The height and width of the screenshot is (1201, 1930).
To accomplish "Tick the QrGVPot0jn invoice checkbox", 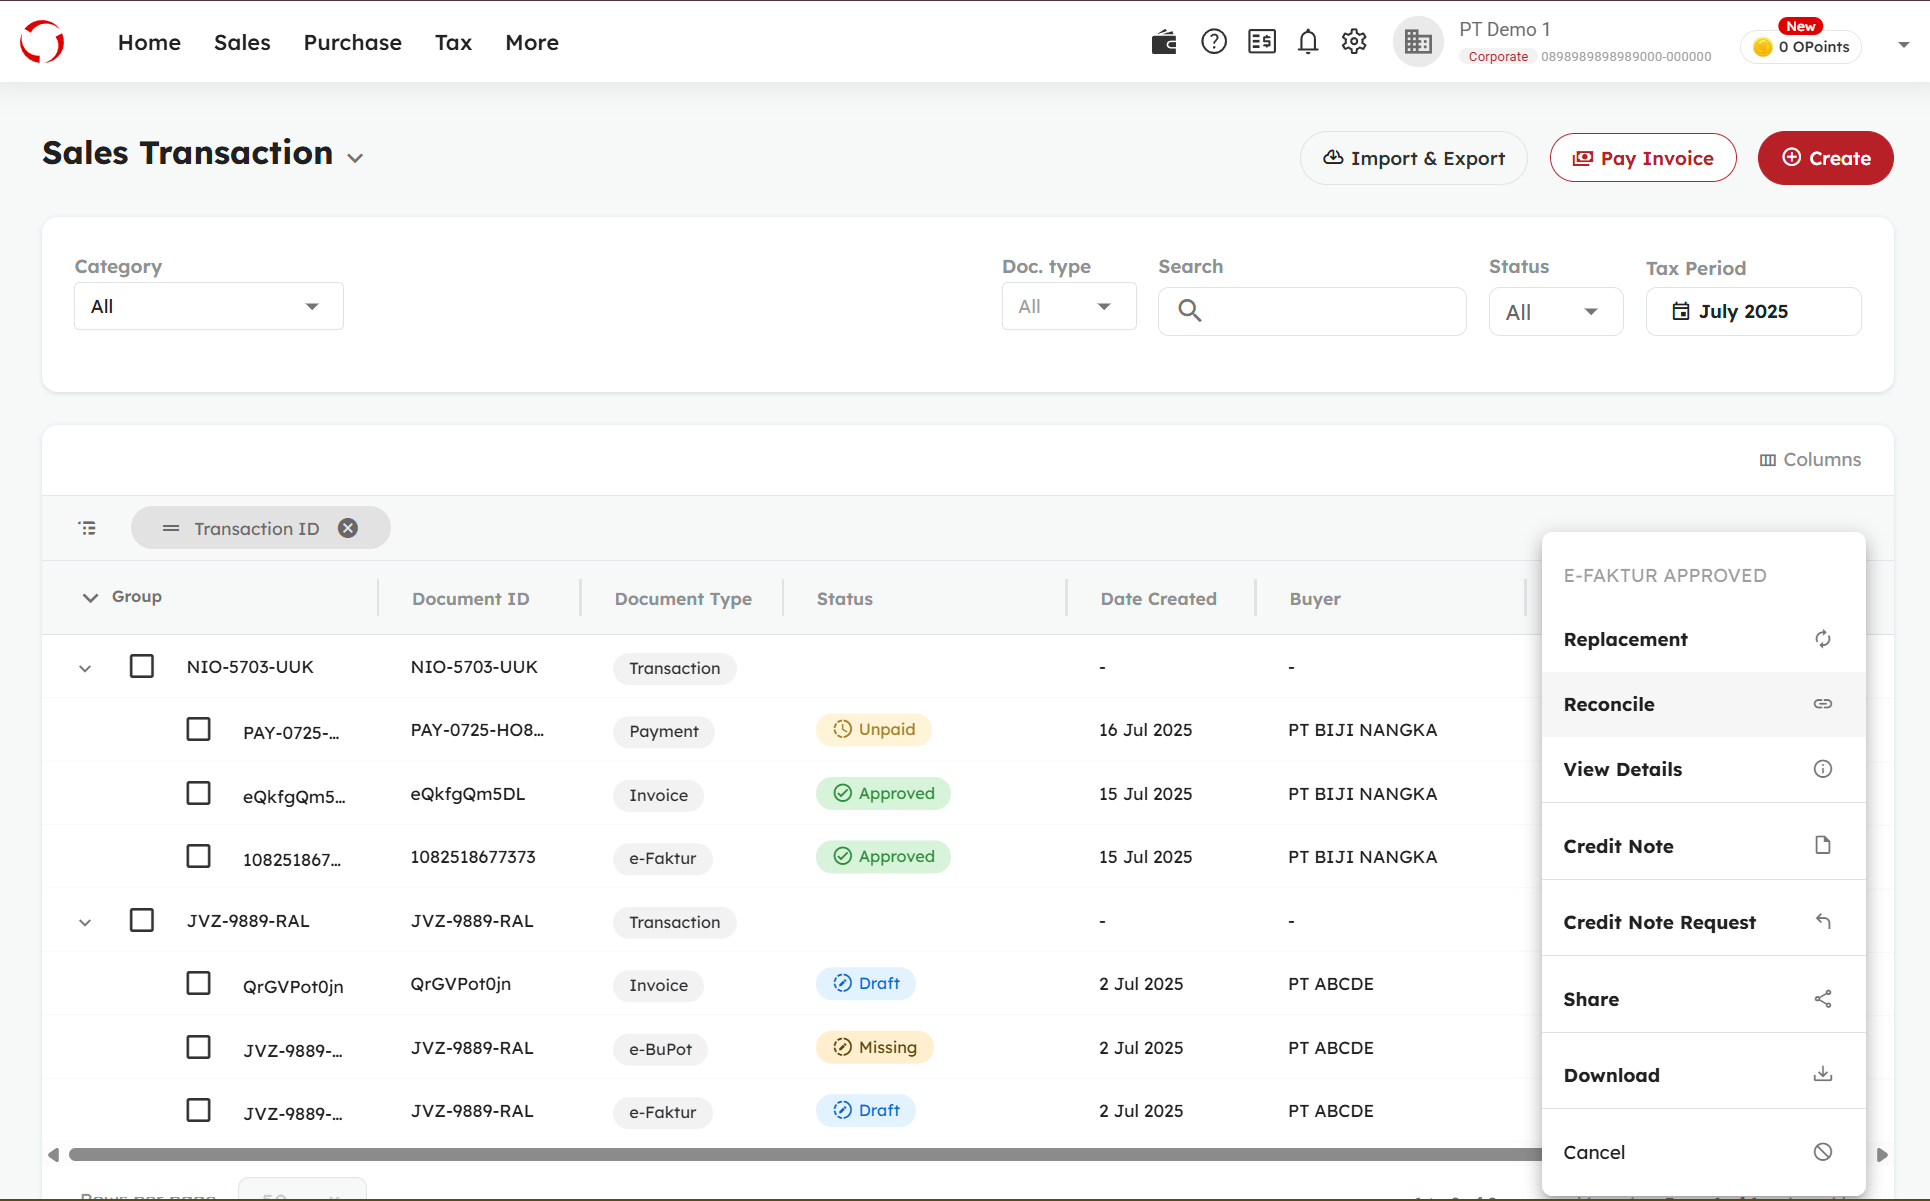I will [198, 983].
